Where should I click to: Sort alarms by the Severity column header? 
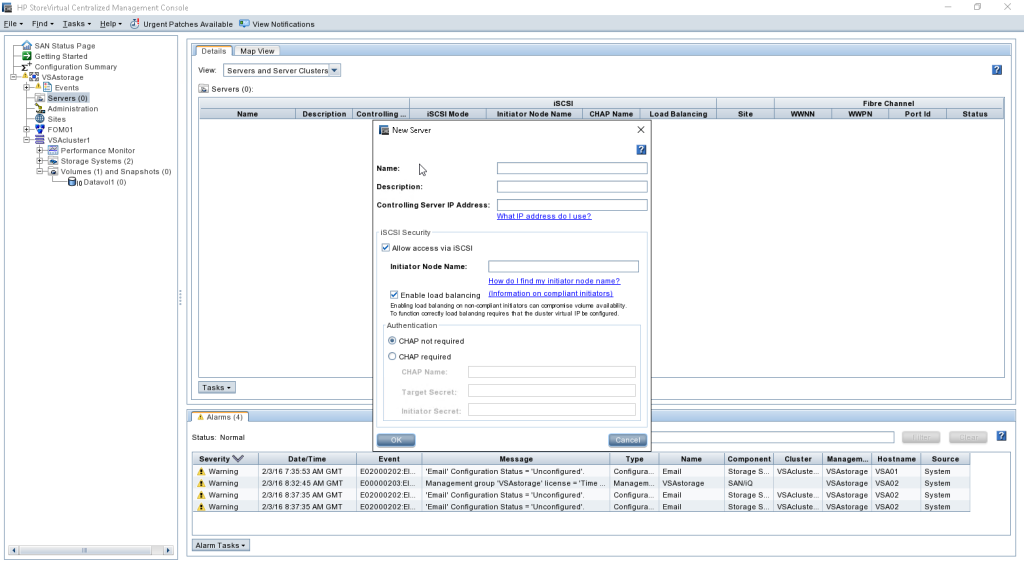(x=225, y=458)
